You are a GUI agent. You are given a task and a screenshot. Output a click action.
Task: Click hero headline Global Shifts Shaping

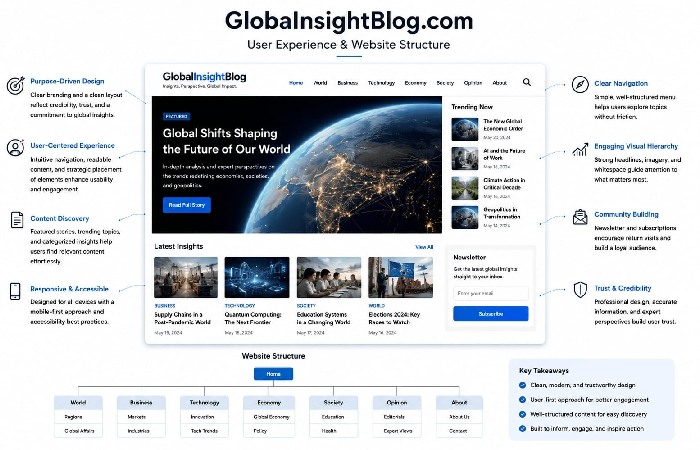coord(226,141)
